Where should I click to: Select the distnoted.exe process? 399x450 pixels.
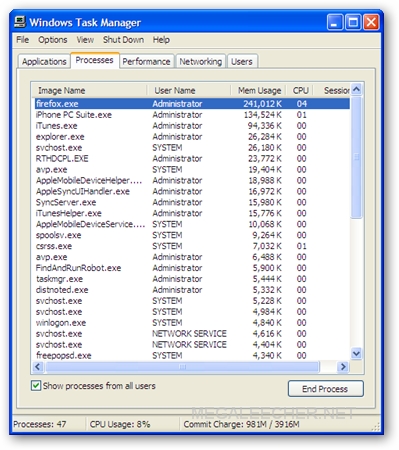pyautogui.click(x=192, y=290)
